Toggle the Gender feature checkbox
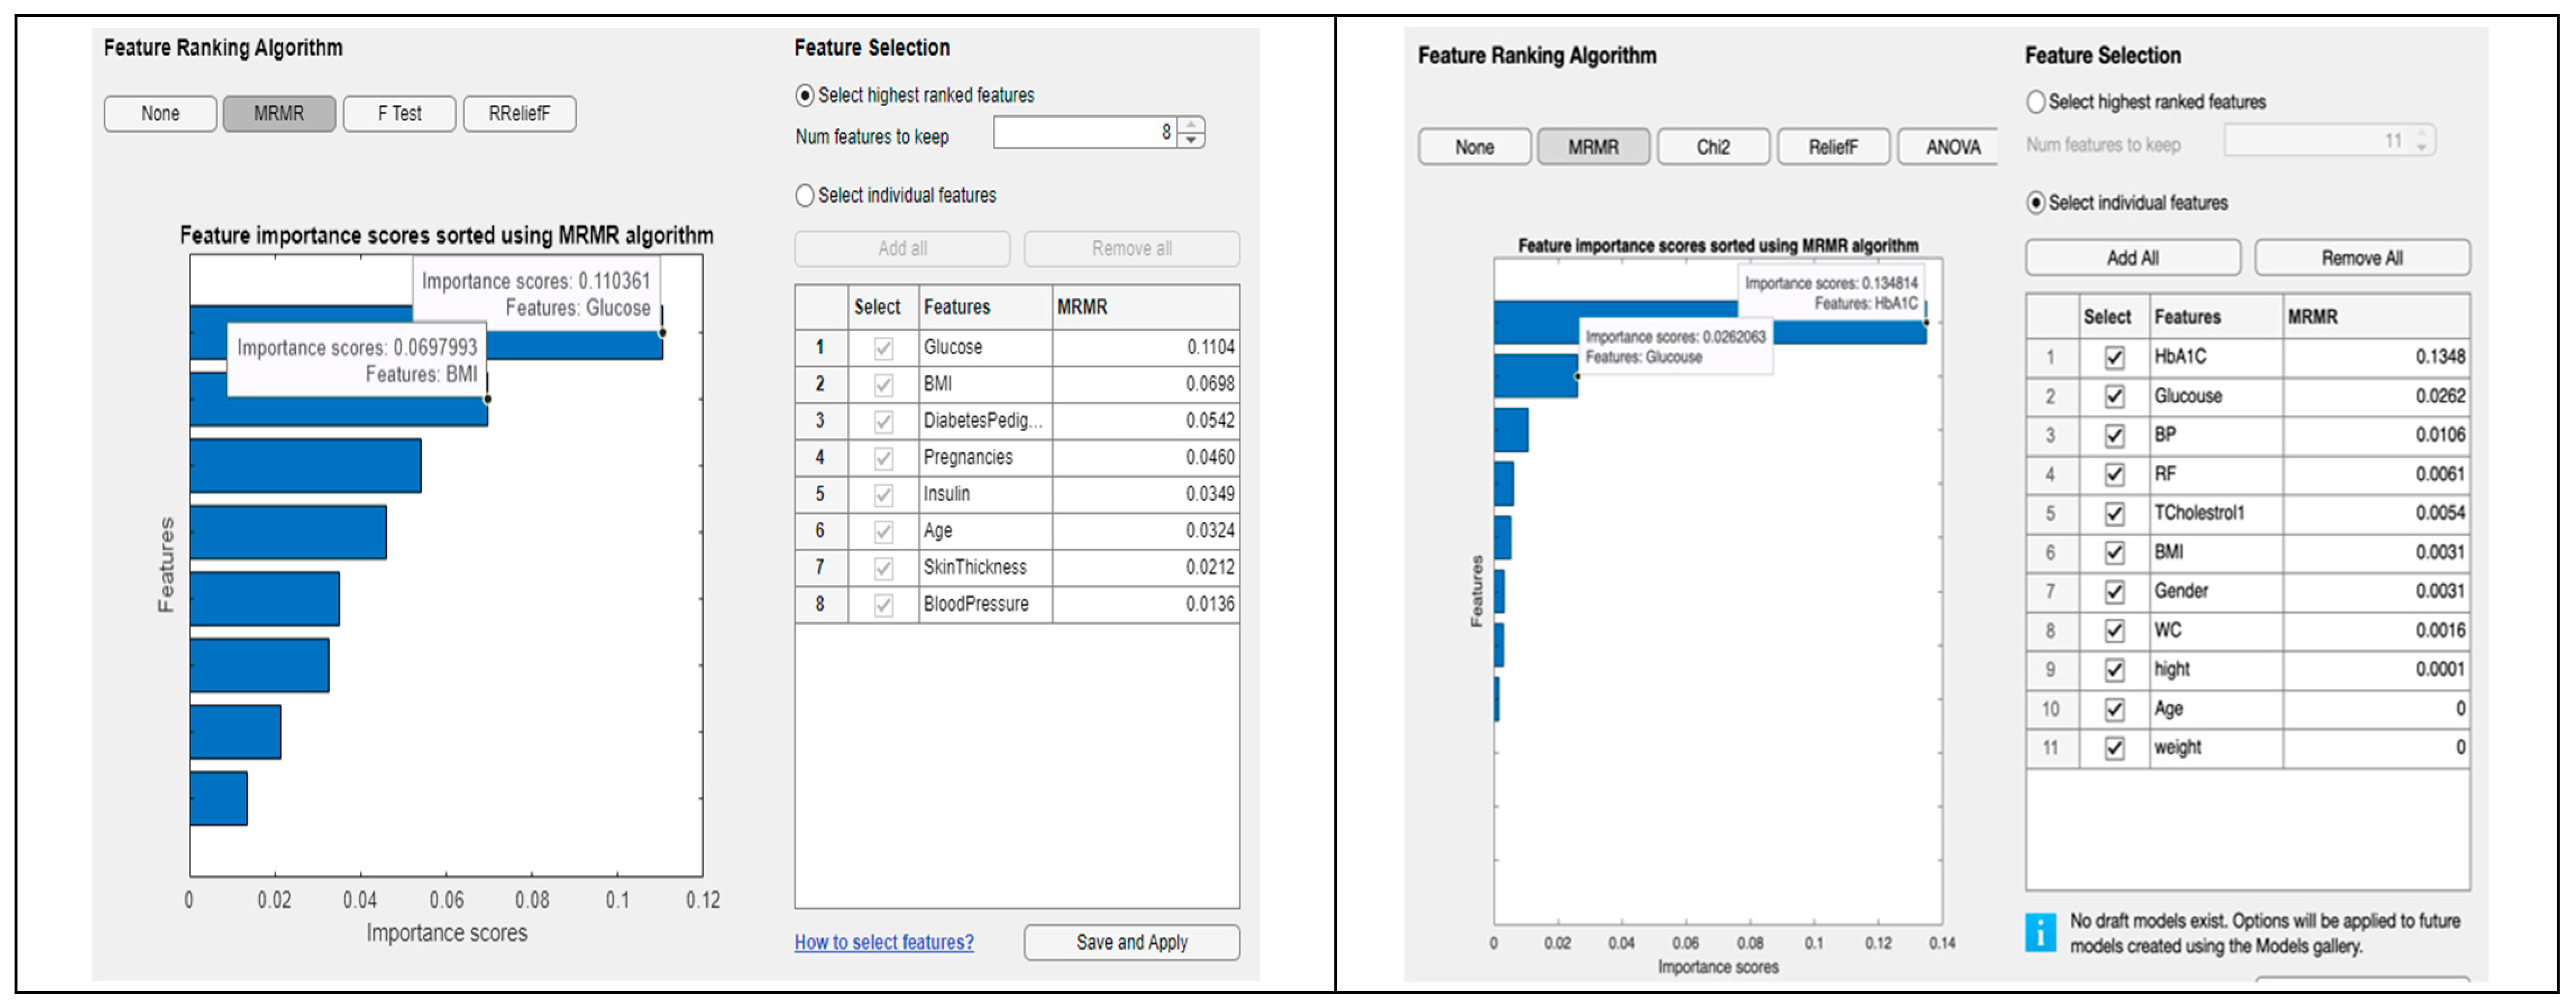The image size is (2576, 1008). (2114, 592)
